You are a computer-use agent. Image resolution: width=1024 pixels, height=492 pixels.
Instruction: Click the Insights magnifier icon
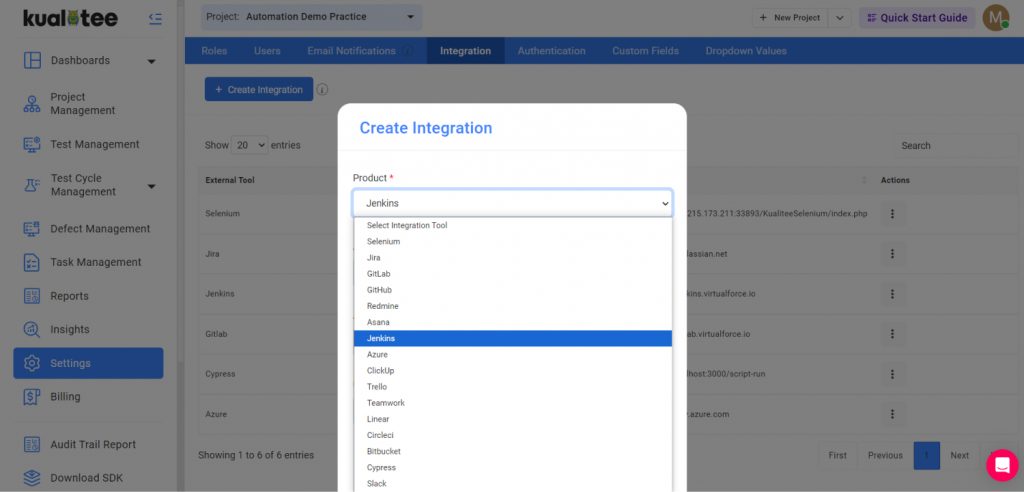pos(32,329)
